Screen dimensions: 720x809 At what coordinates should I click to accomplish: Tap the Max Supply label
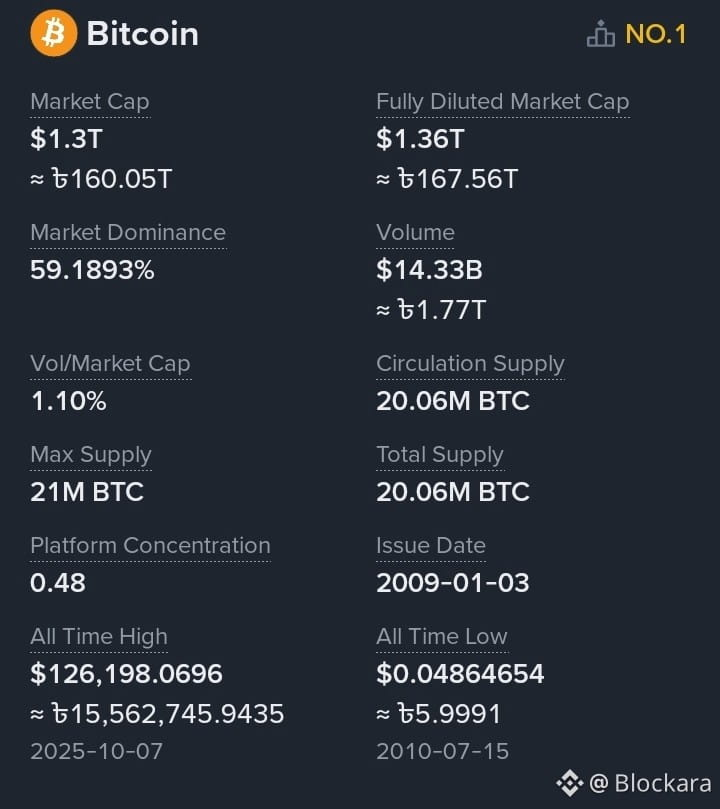[x=91, y=455]
